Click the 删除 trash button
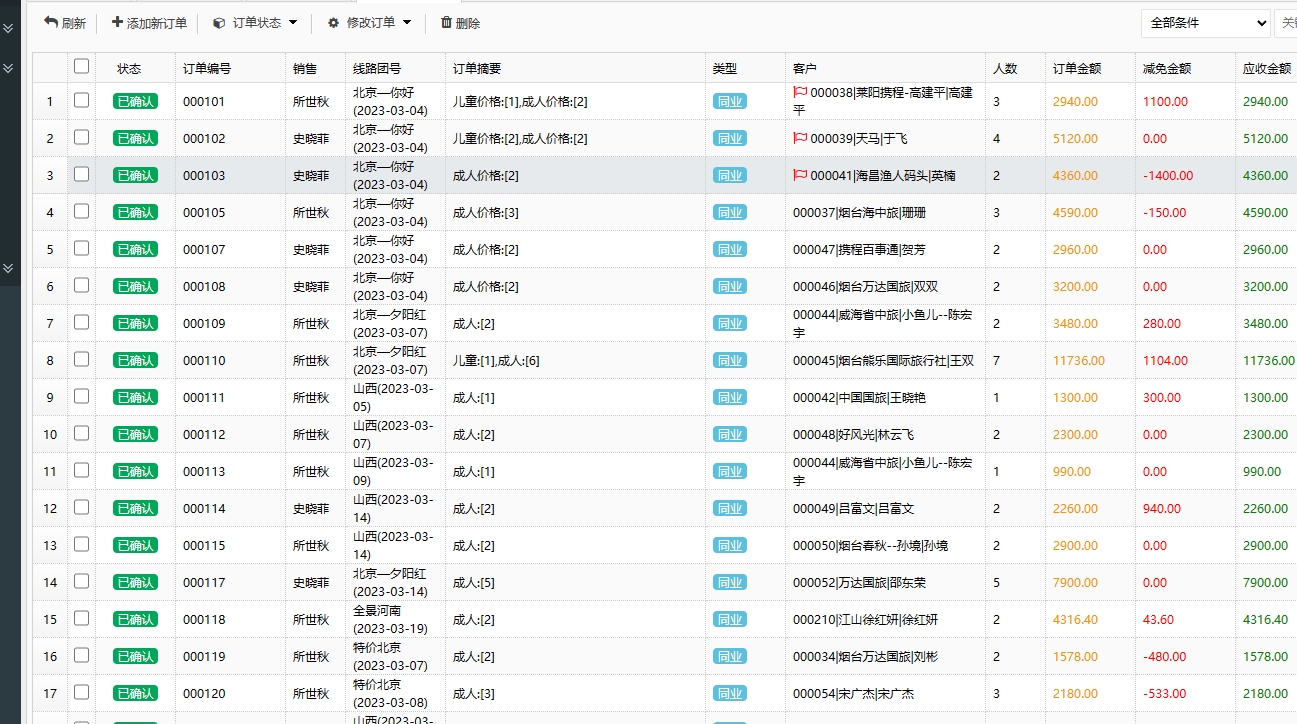Viewport: 1297px width, 724px height. (460, 23)
